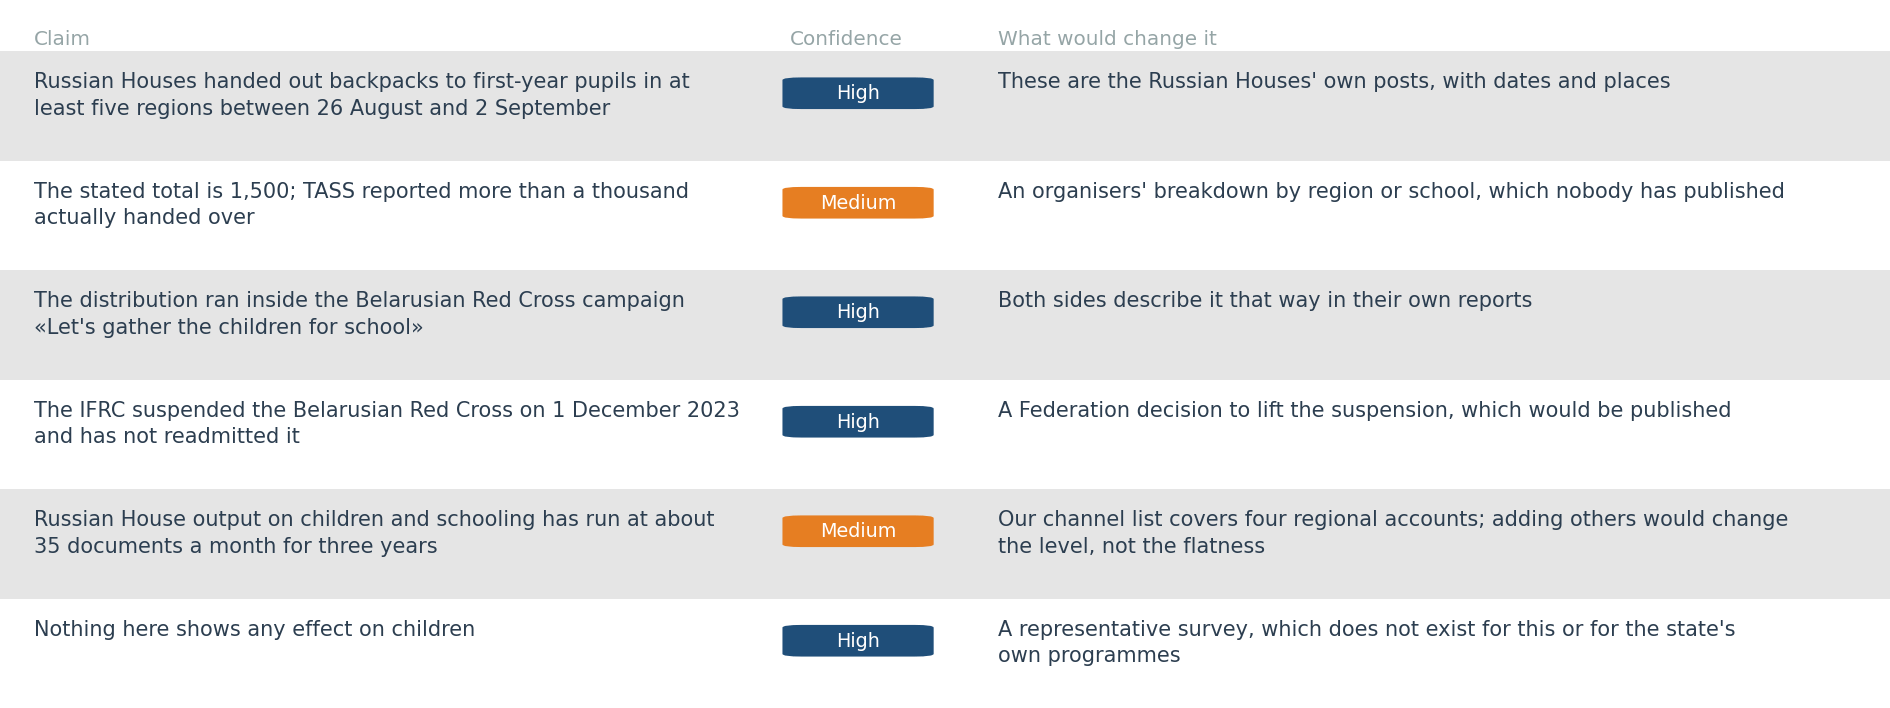Click the Confidence column header
This screenshot has width=1890, height=708.
(845, 39)
